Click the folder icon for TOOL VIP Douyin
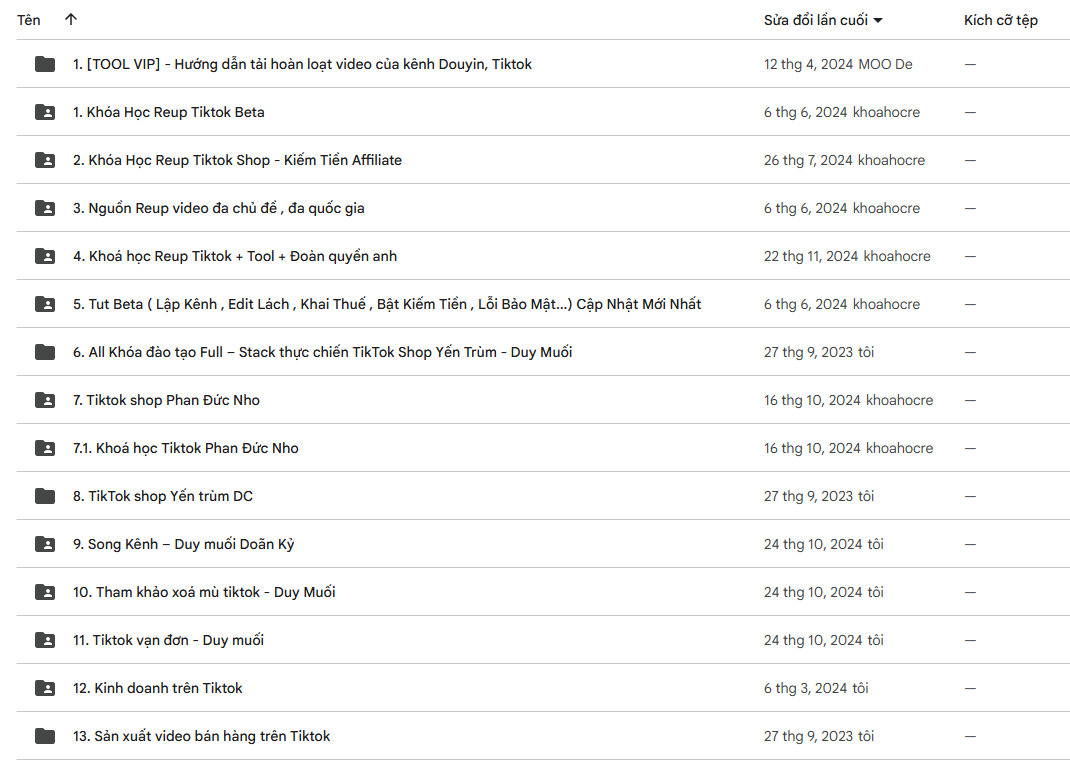The image size is (1070, 760). point(45,64)
